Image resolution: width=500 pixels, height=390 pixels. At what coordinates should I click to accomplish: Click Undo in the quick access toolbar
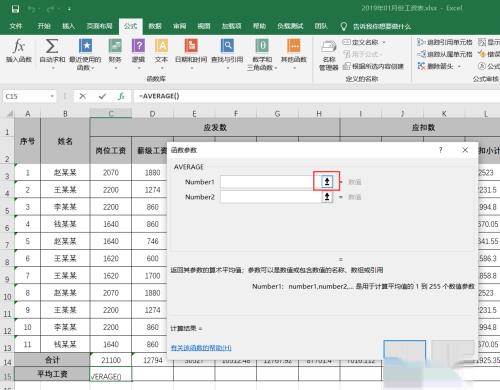click(32, 9)
